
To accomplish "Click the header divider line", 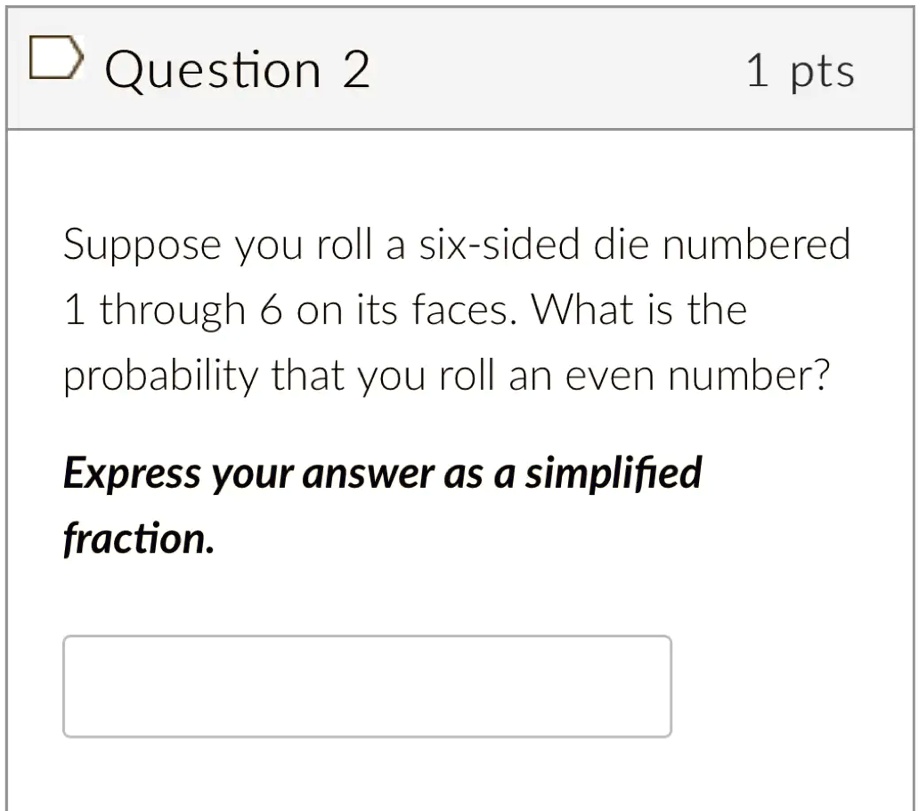I will [460, 127].
